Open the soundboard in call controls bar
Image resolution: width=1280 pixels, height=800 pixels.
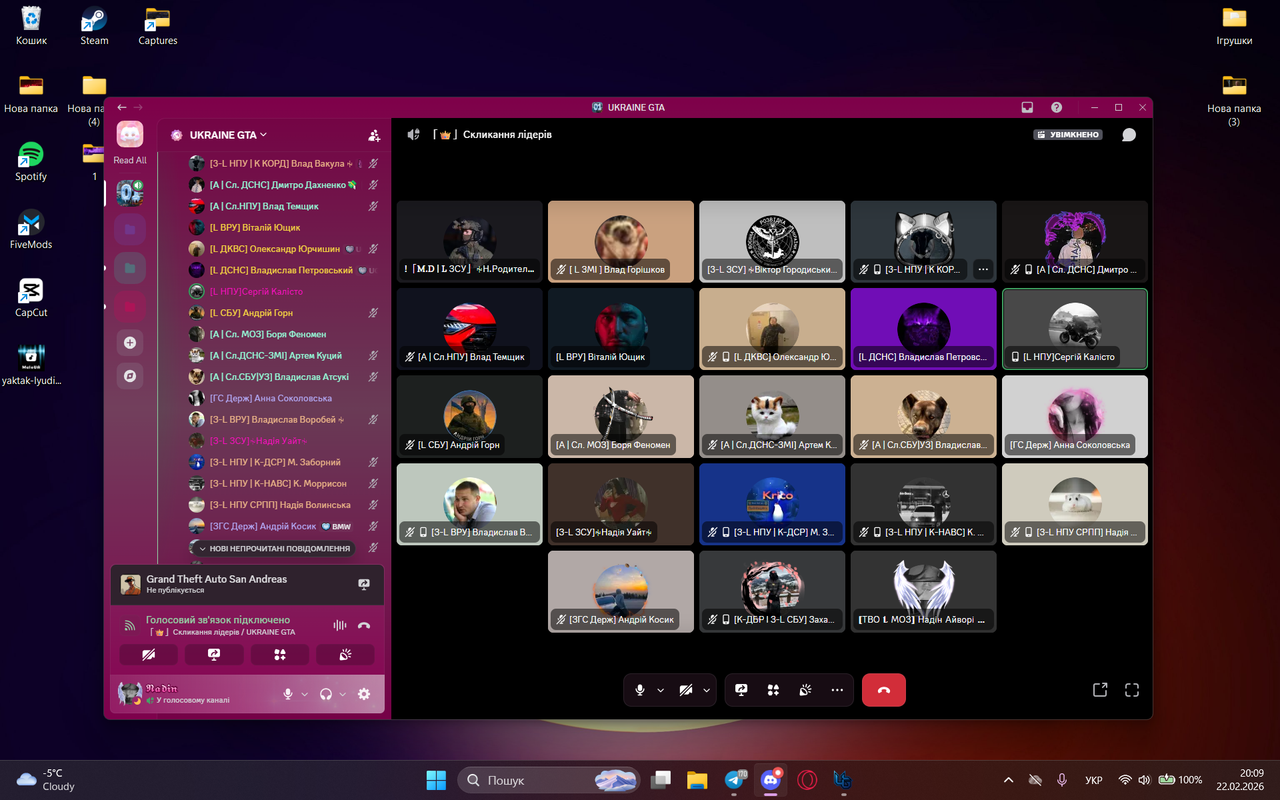pyautogui.click(x=805, y=690)
